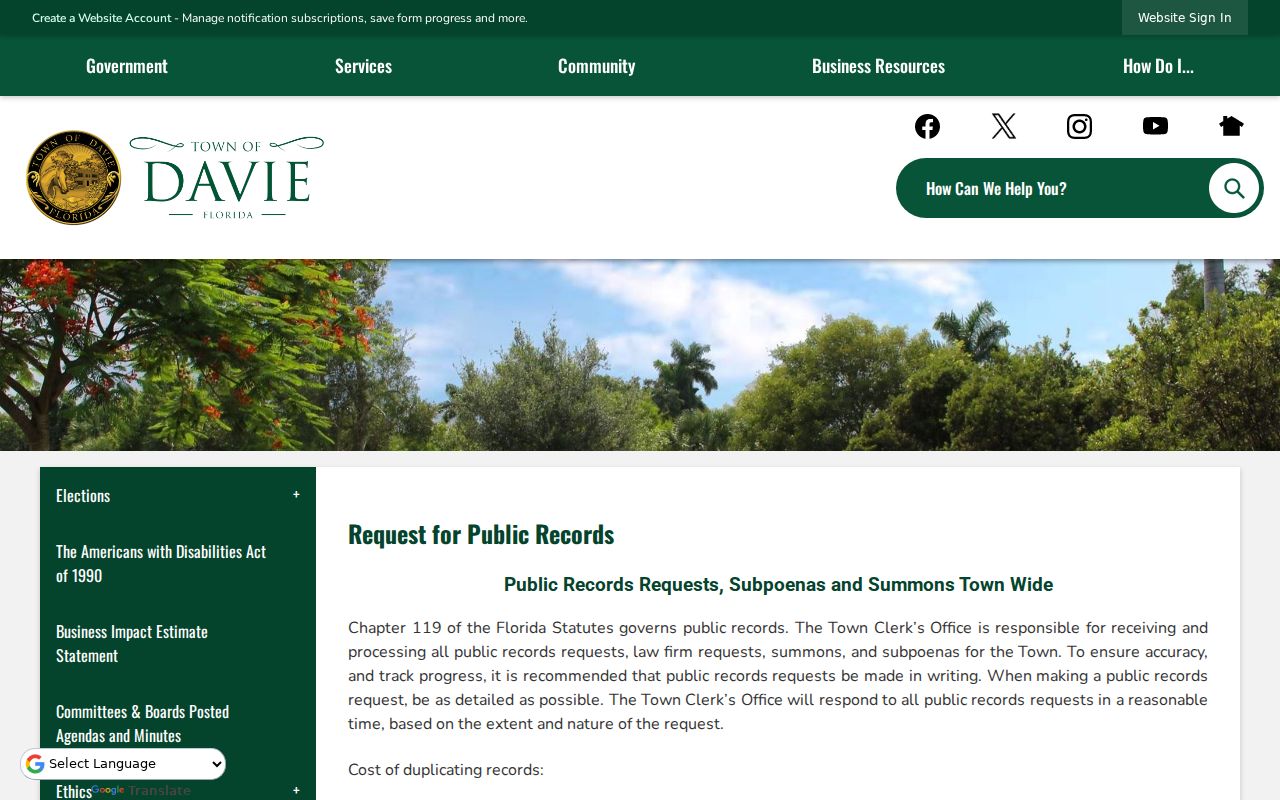Open the Government menu
Image resolution: width=1280 pixels, height=800 pixels.
click(127, 66)
